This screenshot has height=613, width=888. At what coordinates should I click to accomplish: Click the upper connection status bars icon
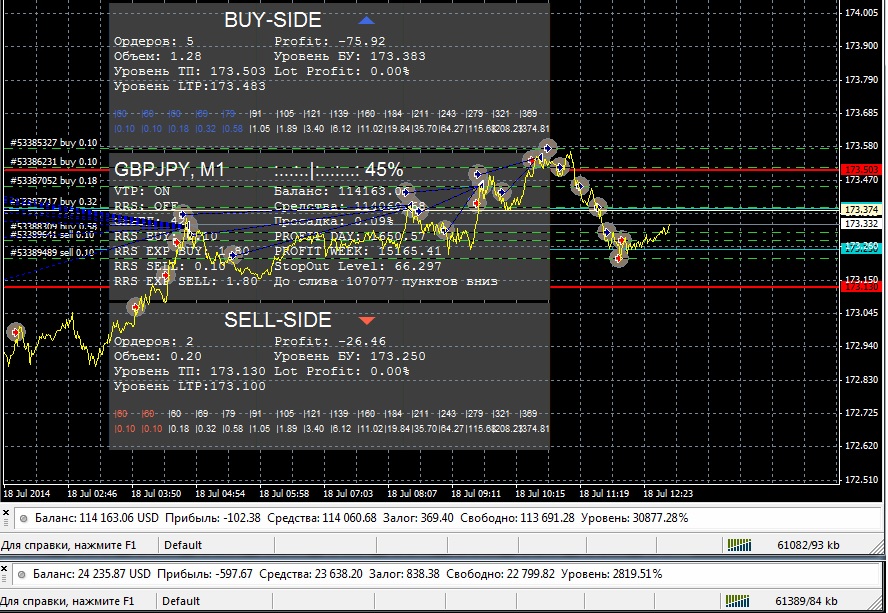(x=738, y=545)
